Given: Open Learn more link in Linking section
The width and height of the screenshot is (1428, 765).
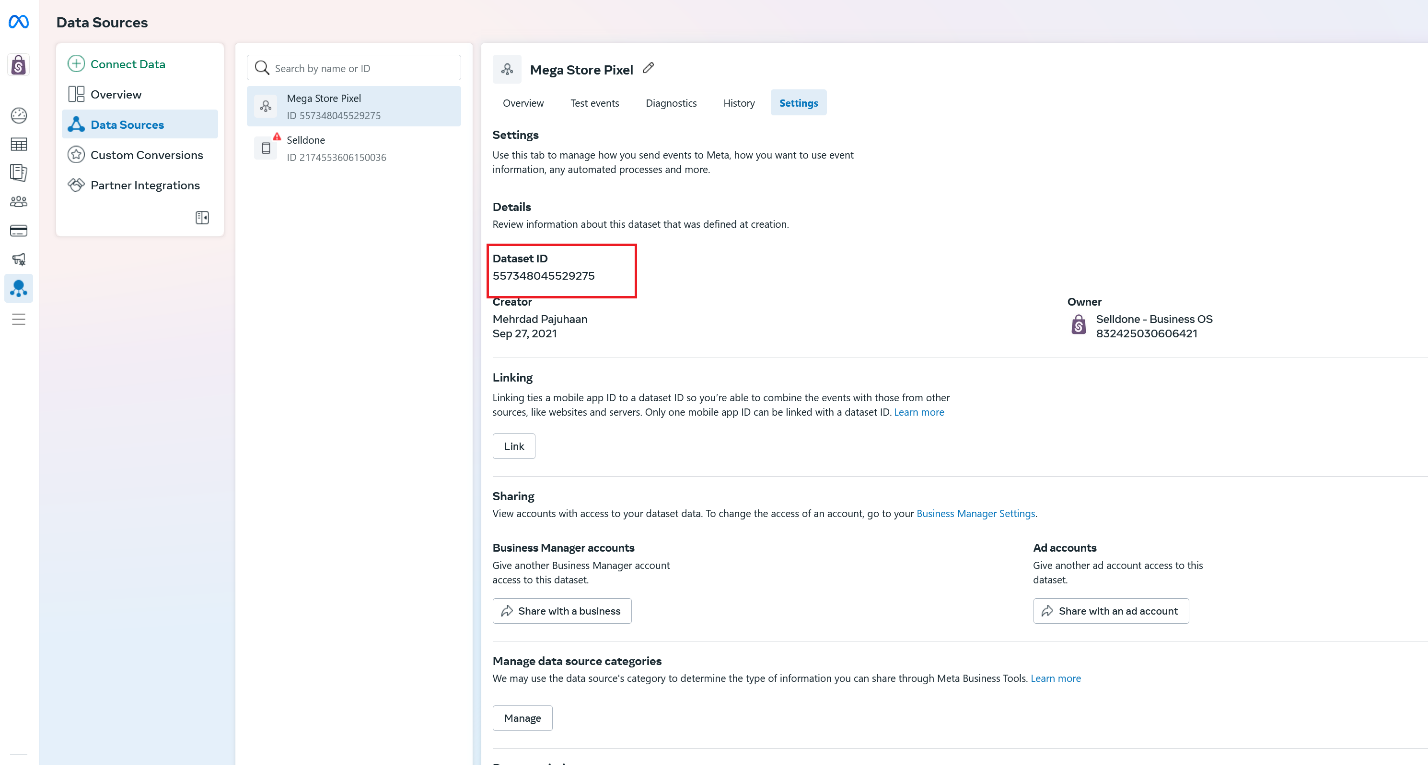Looking at the screenshot, I should [919, 412].
